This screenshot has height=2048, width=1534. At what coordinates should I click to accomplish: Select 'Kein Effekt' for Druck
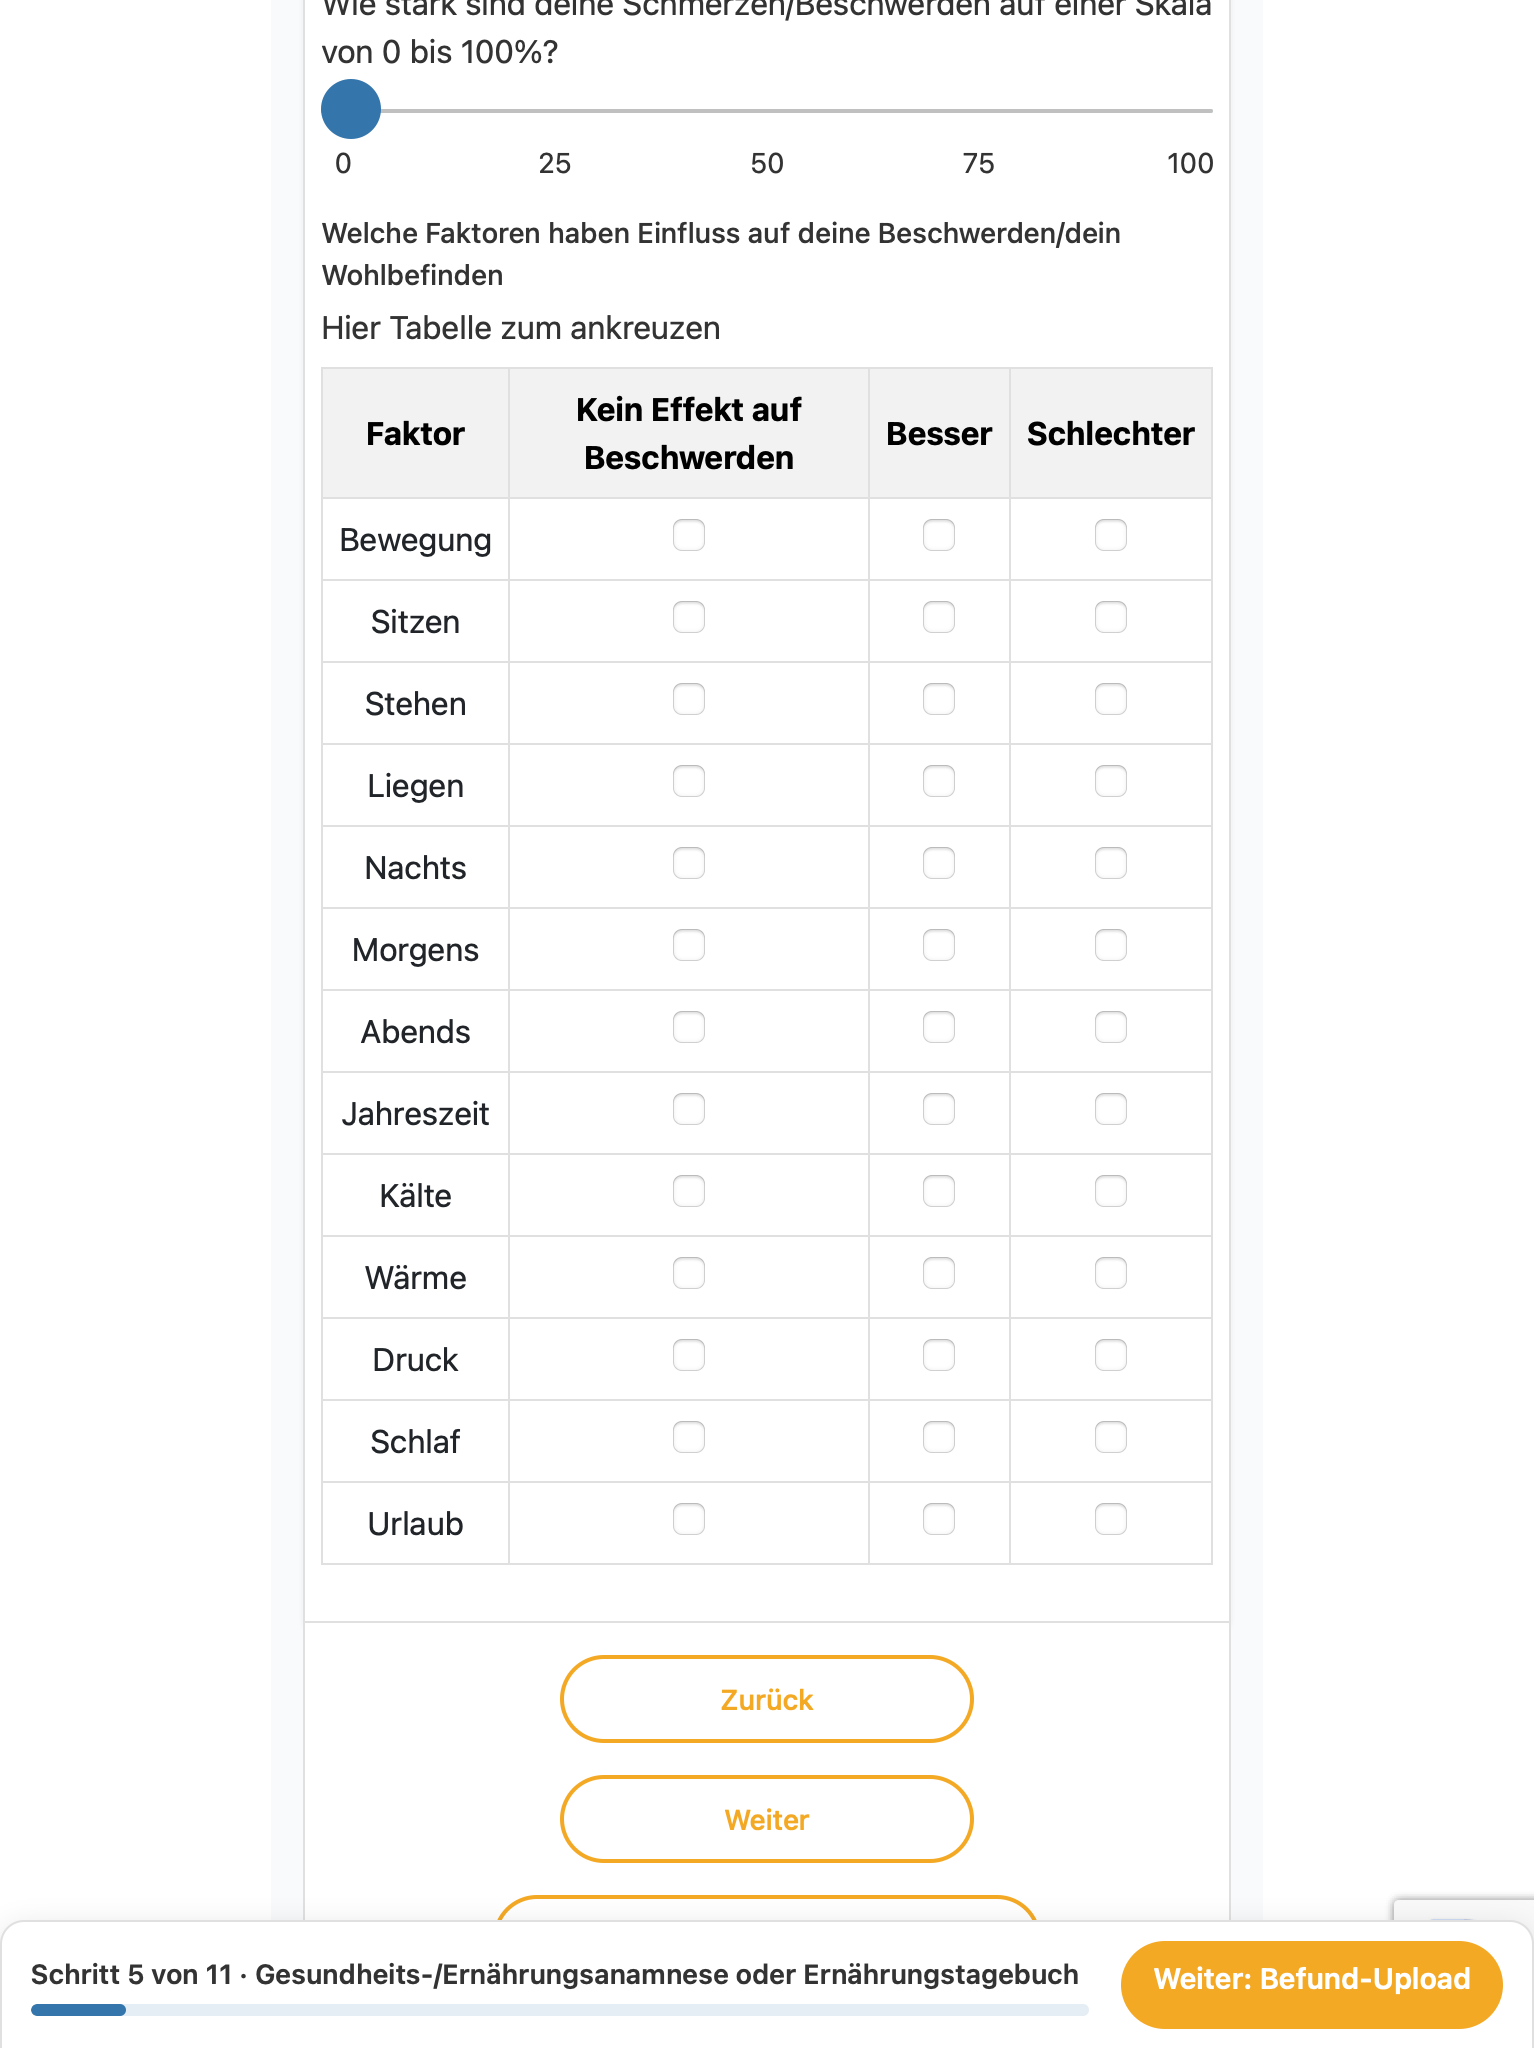688,1355
